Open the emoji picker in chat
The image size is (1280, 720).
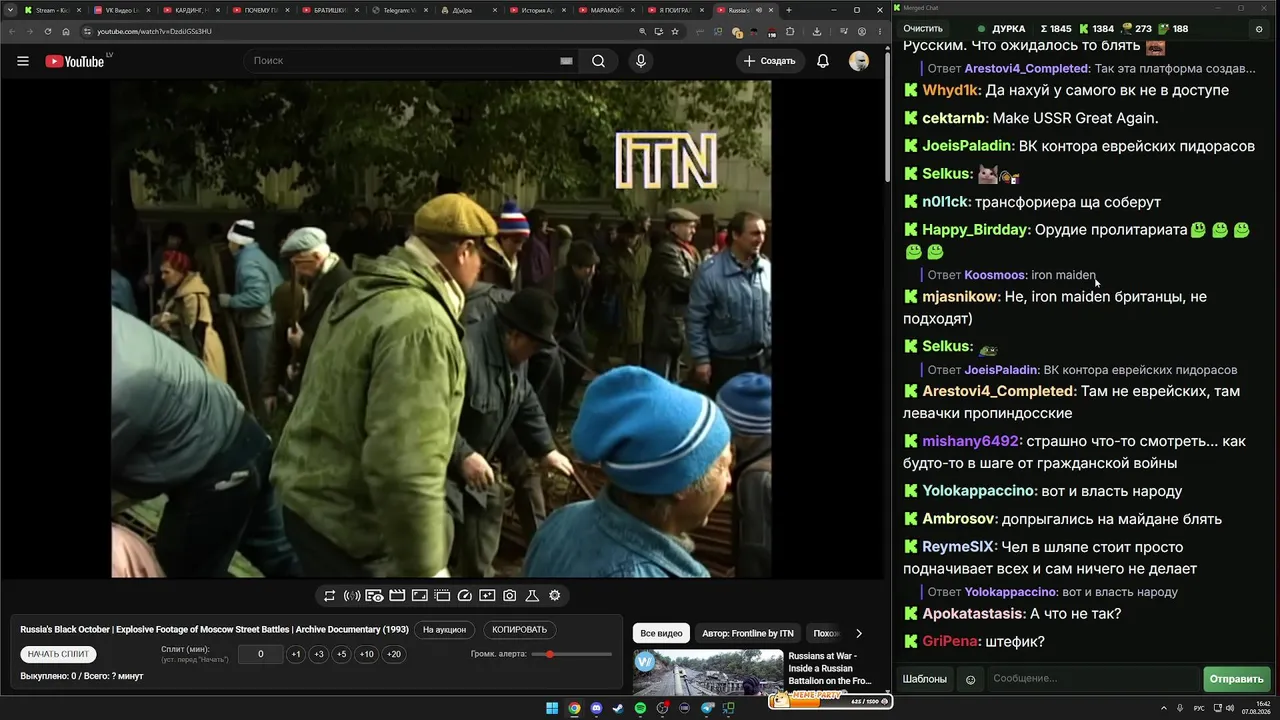pos(970,680)
